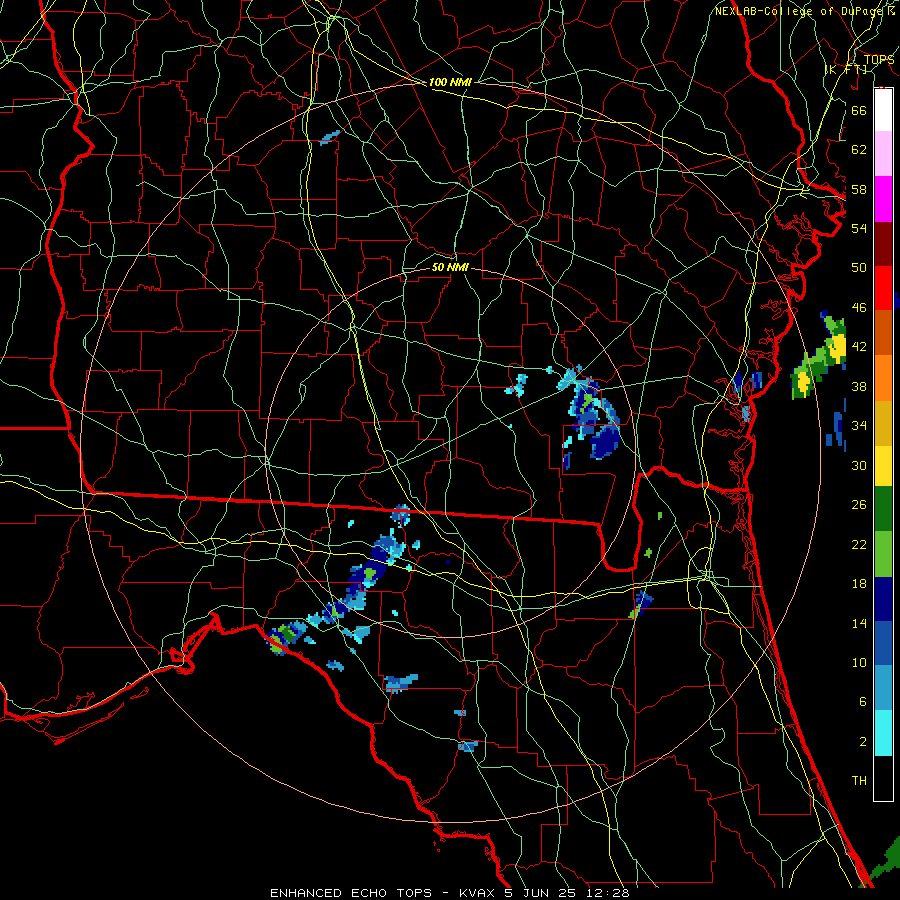Click the black TH legend swatch
Viewport: 900px width, 900px height.
click(883, 778)
